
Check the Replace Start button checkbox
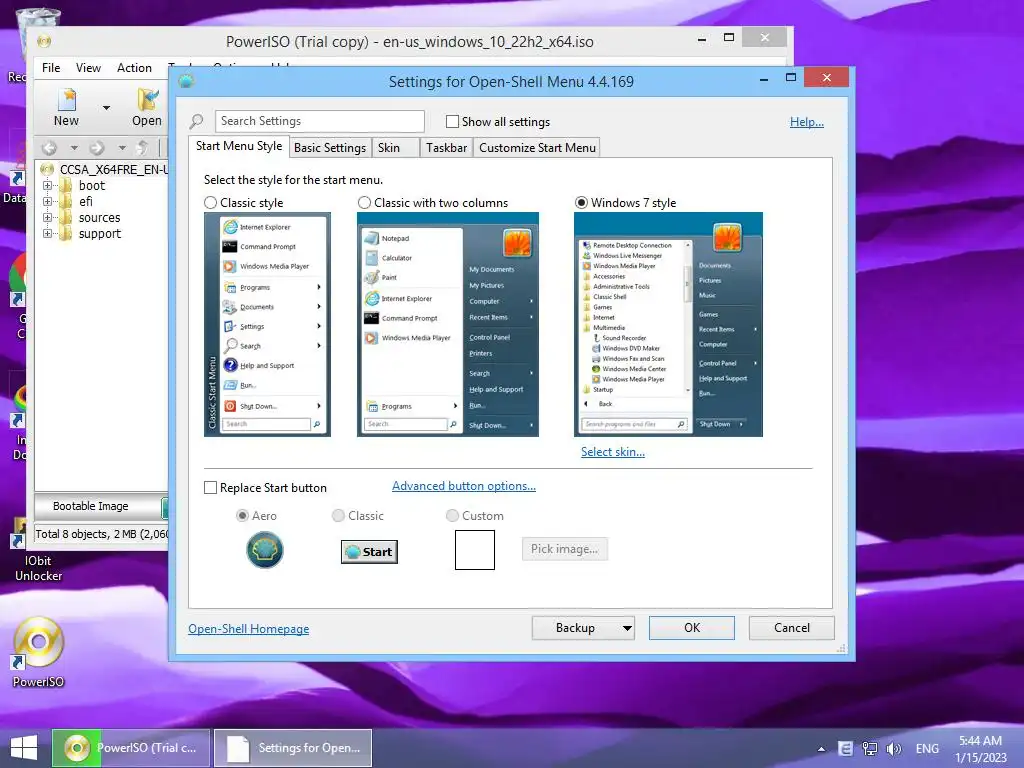210,487
